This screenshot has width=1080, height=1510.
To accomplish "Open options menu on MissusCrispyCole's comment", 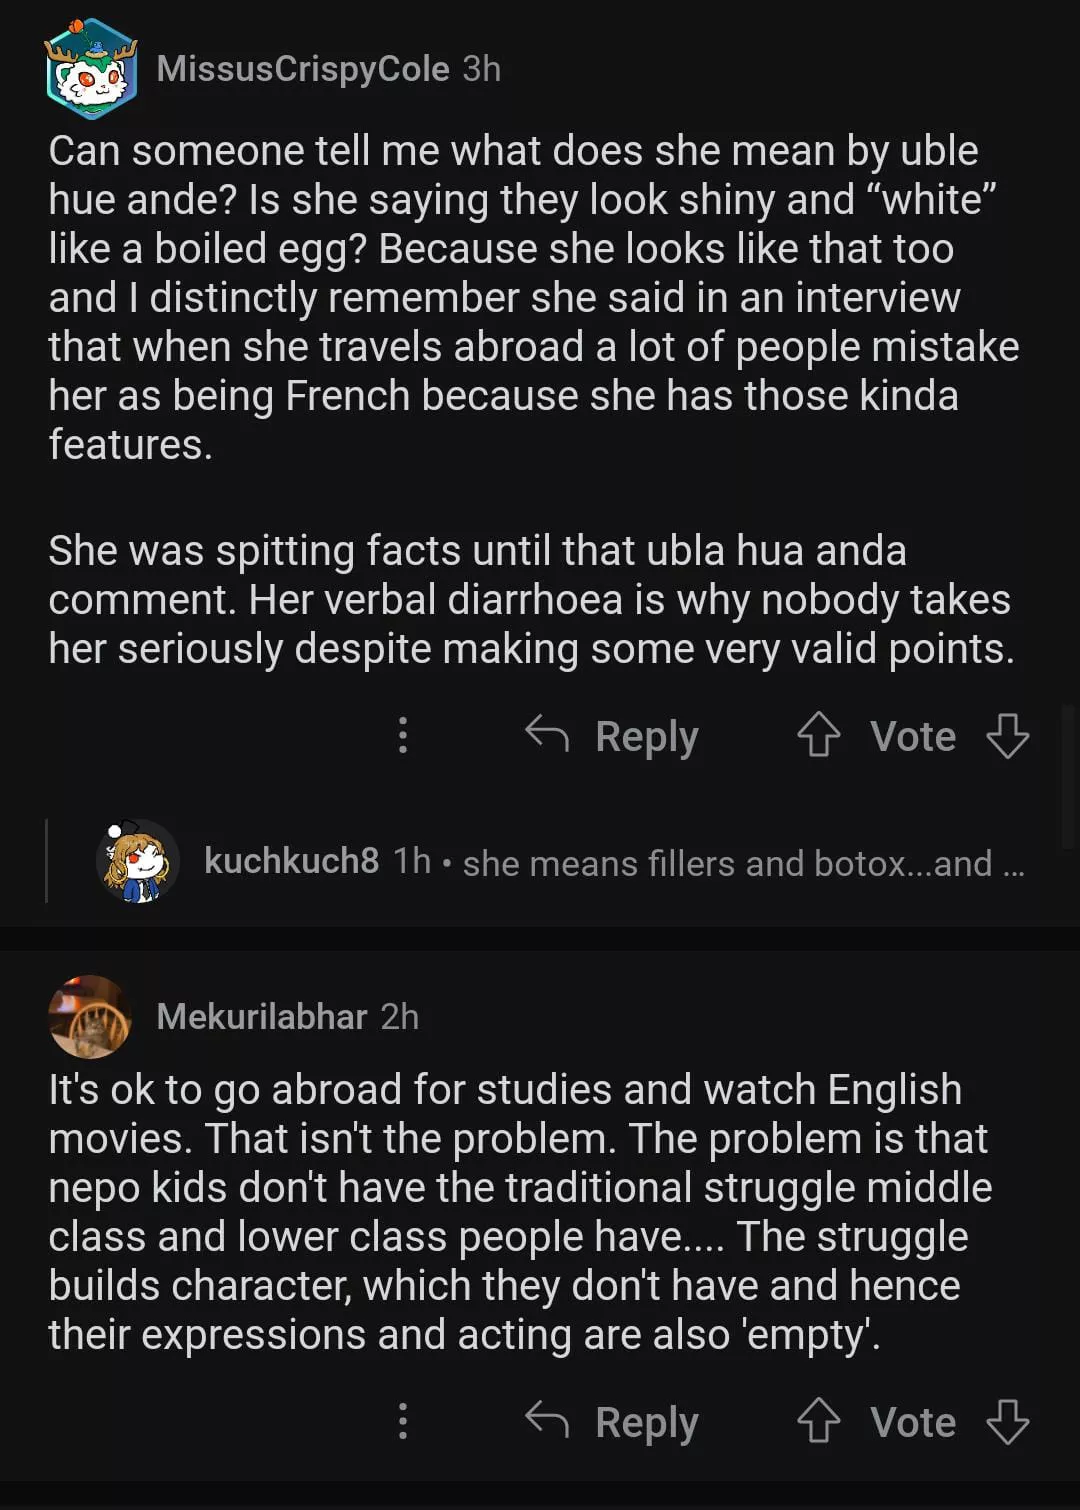I will 403,735.
